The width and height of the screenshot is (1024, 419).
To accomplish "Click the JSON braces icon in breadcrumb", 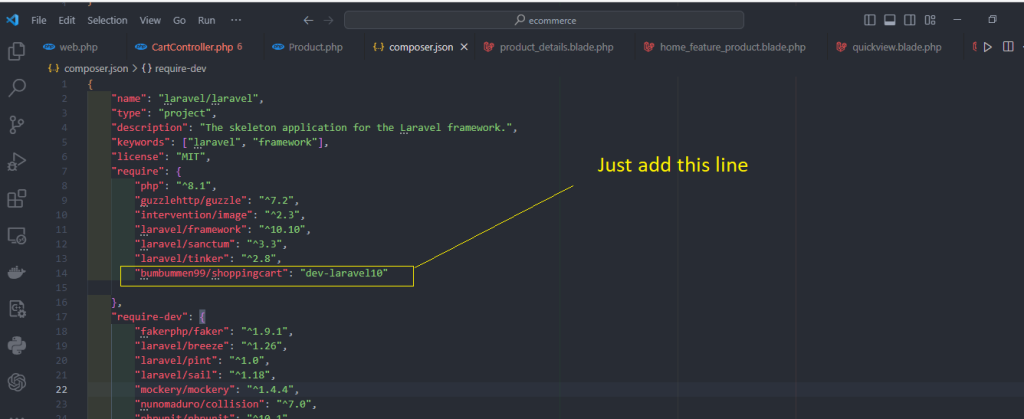I will pyautogui.click(x=54, y=68).
